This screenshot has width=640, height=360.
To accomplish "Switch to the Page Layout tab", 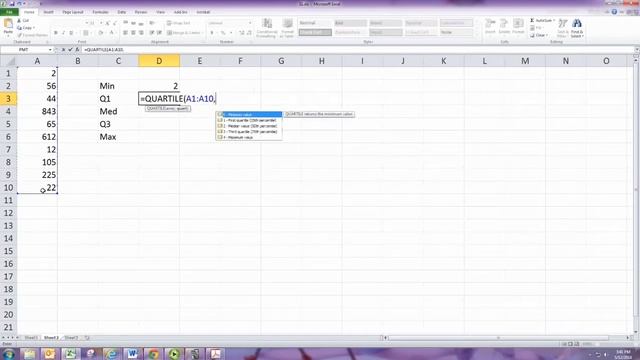I will pyautogui.click(x=73, y=12).
